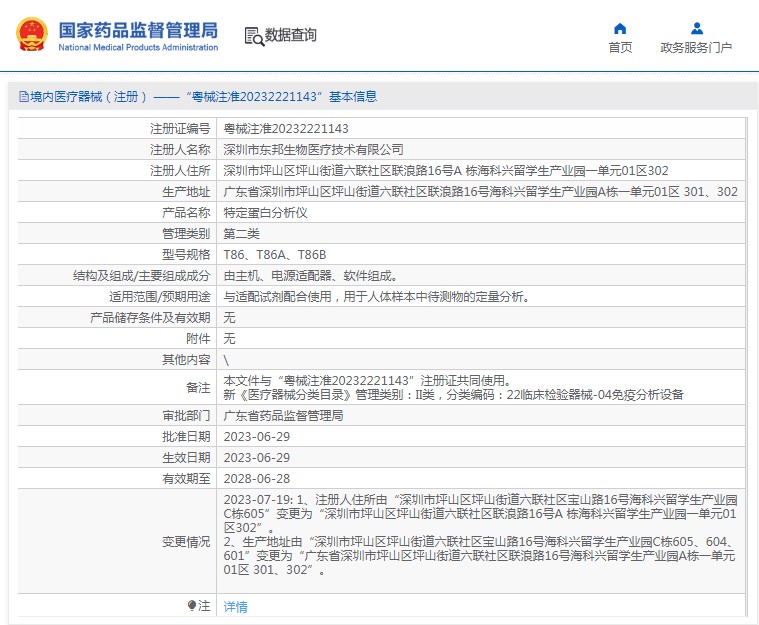759x625 pixels.
Task: Click 批准日期 value 2023-06-29
Action: pos(257,437)
